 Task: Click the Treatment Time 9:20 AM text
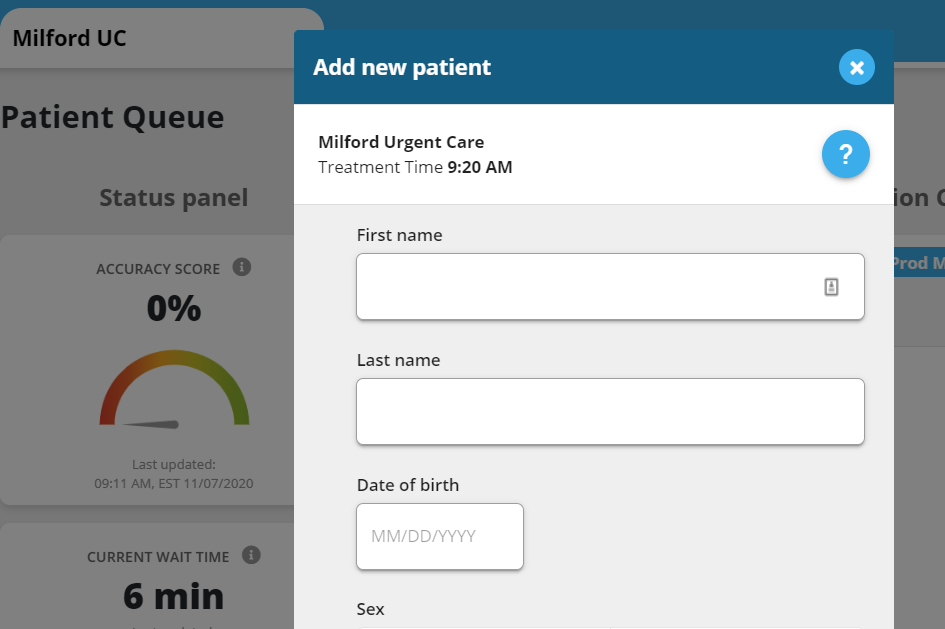[x=415, y=167]
